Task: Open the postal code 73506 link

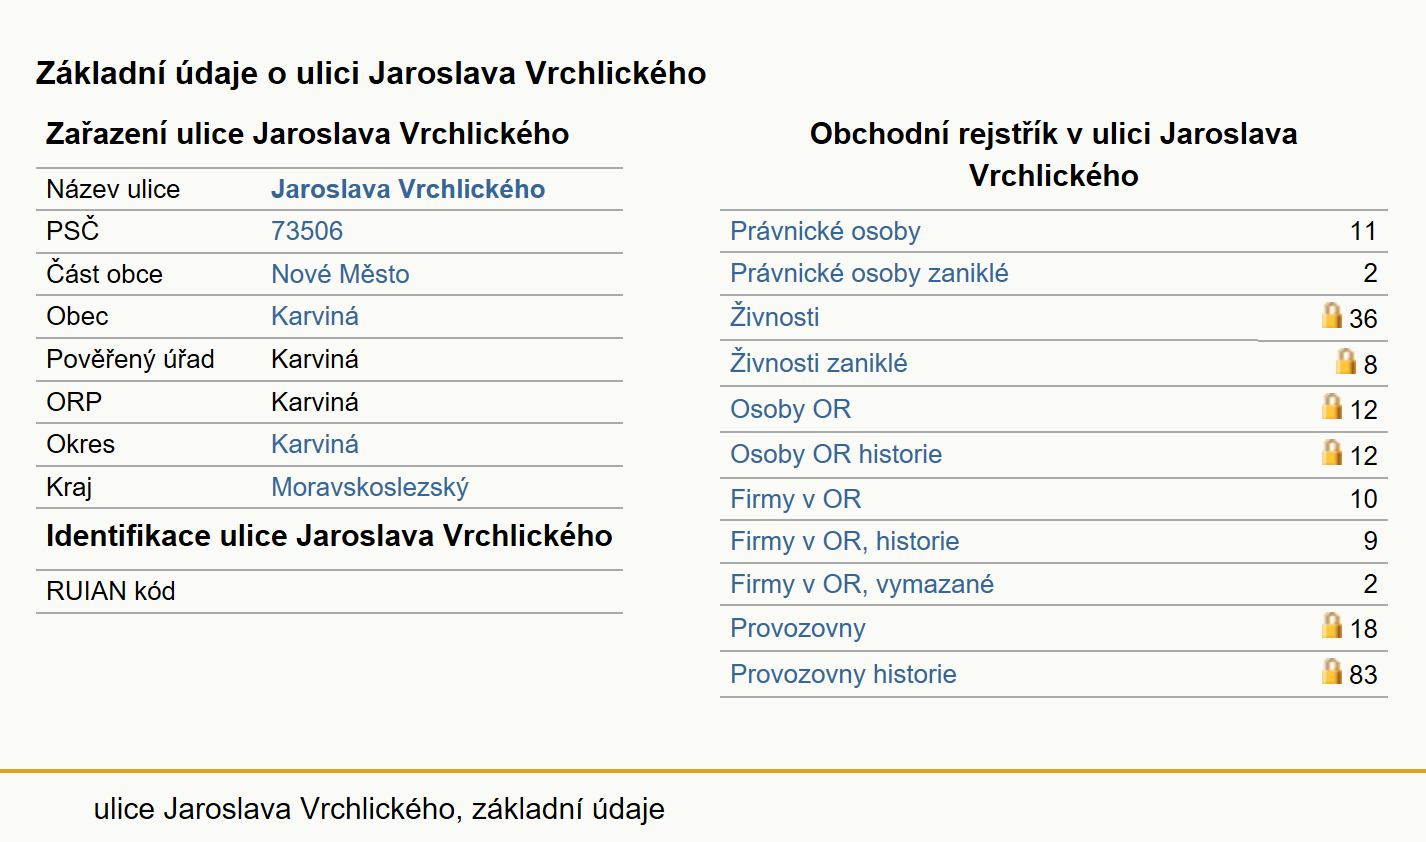Action: [307, 231]
